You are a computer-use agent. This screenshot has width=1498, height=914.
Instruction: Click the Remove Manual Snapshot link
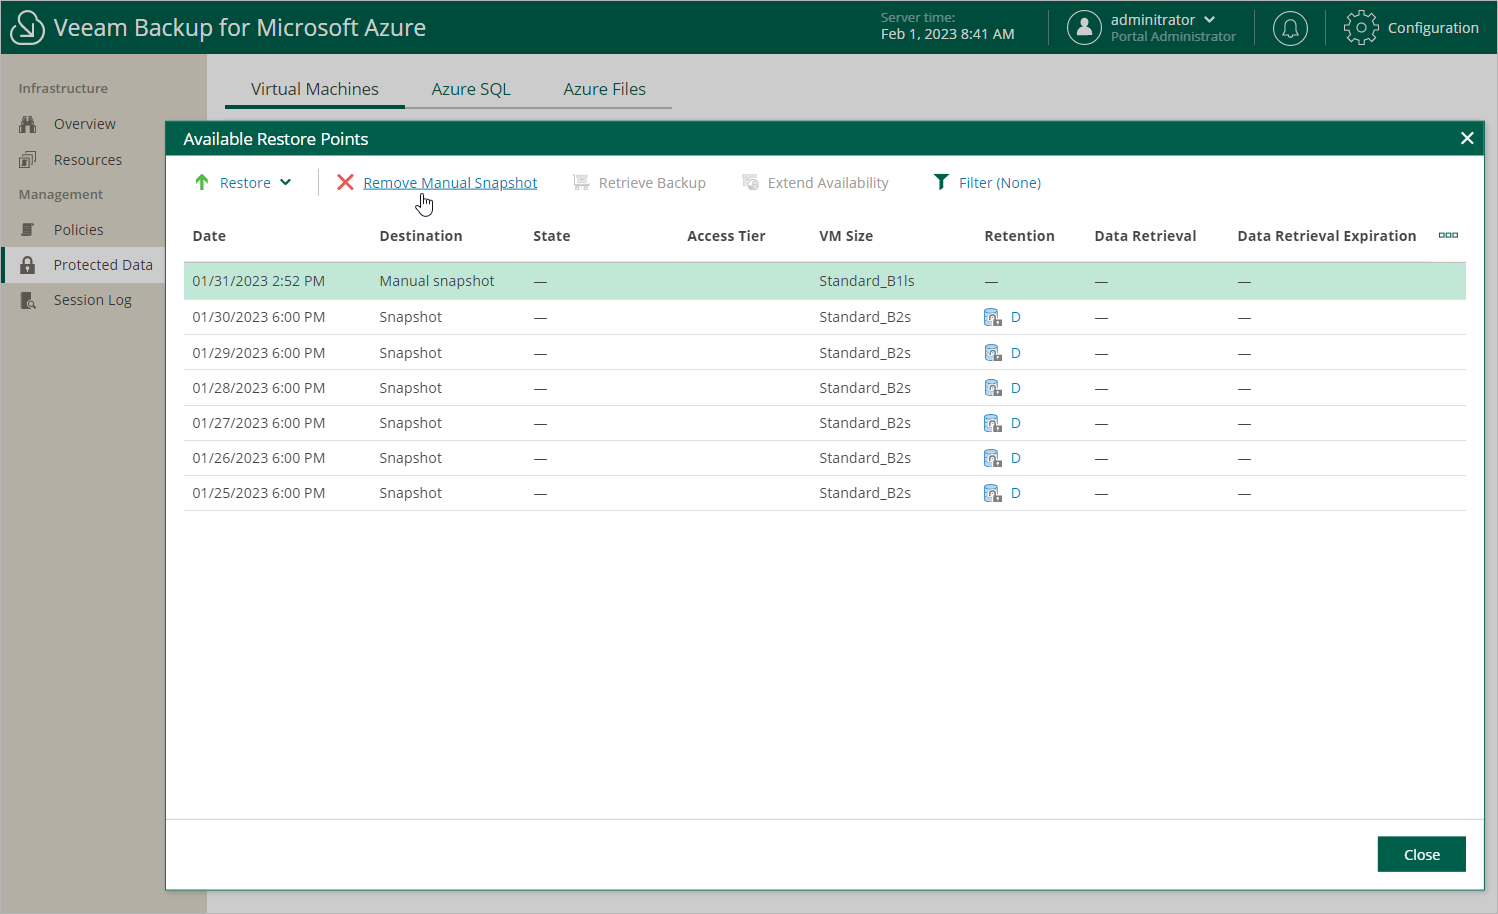[450, 183]
